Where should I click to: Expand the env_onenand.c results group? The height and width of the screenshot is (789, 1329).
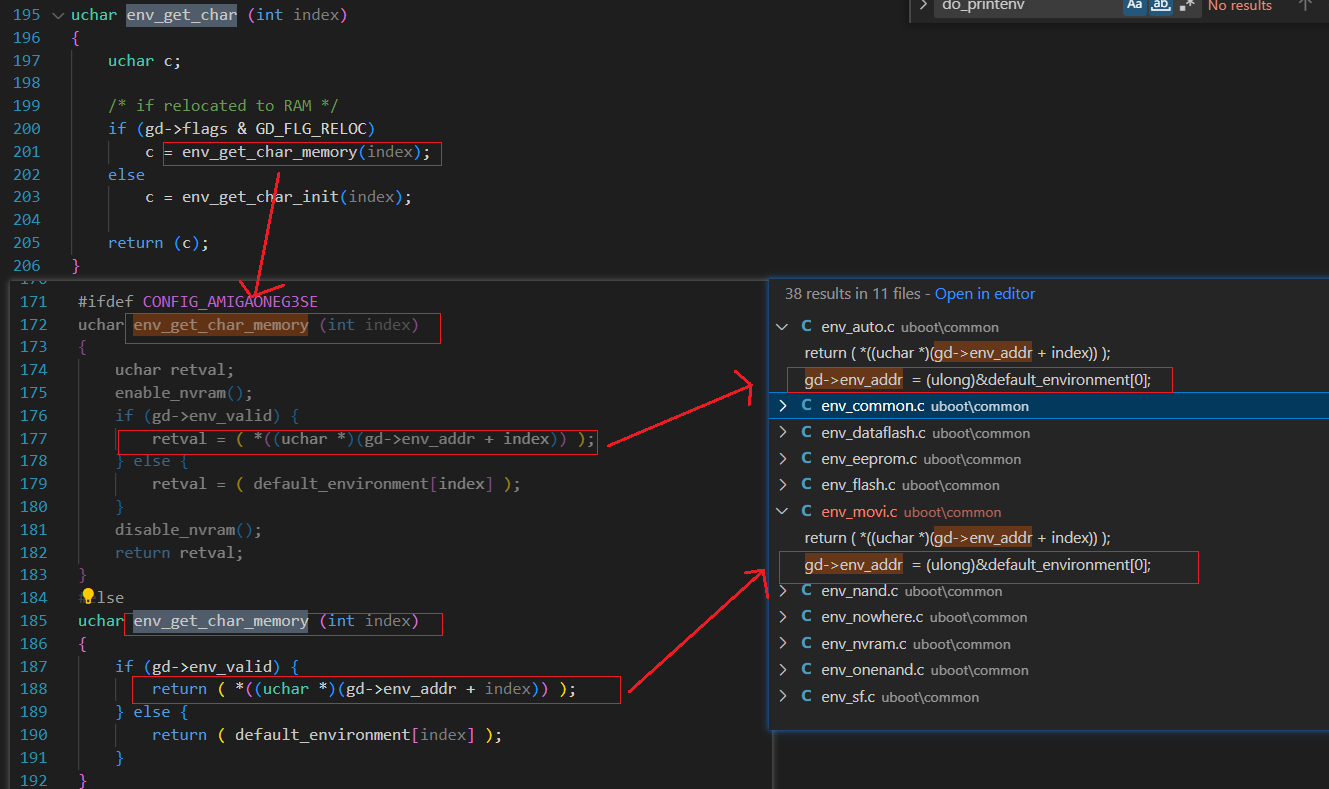[x=782, y=670]
